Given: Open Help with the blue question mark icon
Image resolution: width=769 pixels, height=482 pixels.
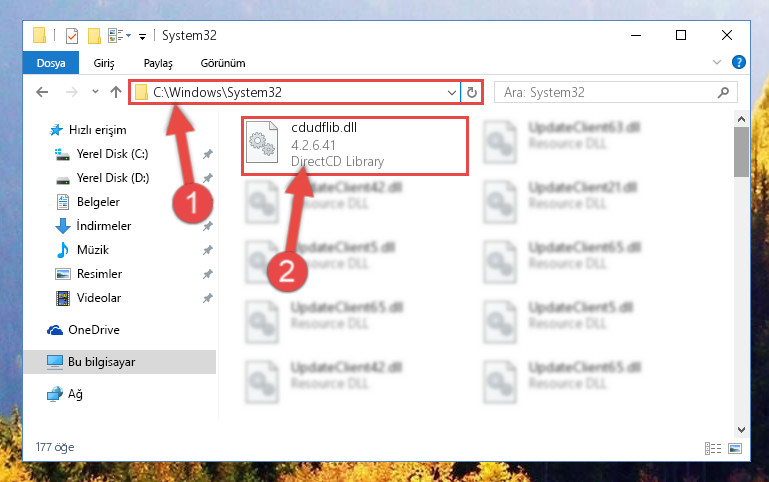Looking at the screenshot, I should click(738, 62).
